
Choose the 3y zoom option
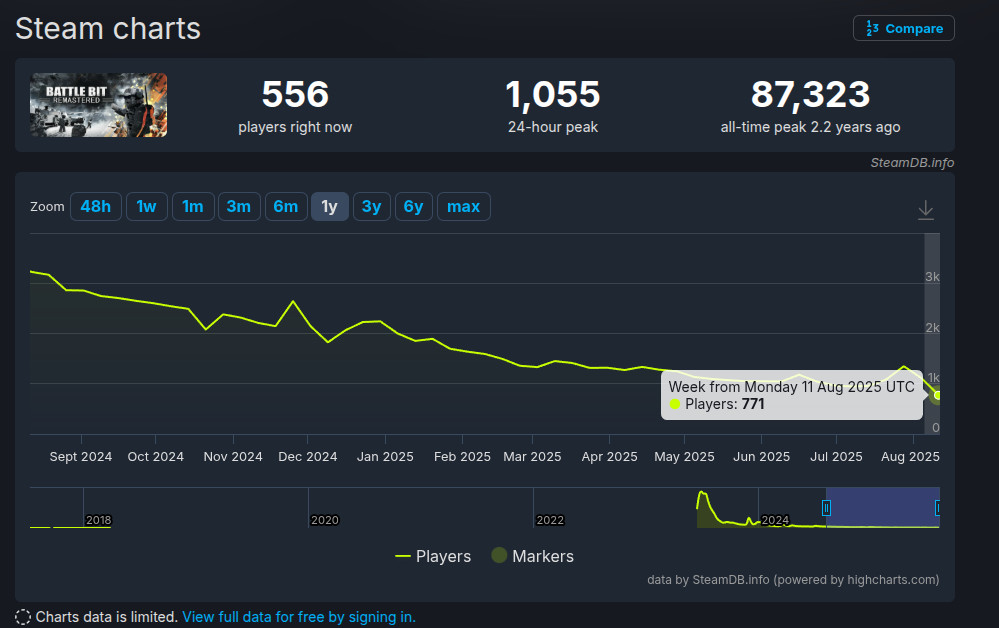click(371, 206)
